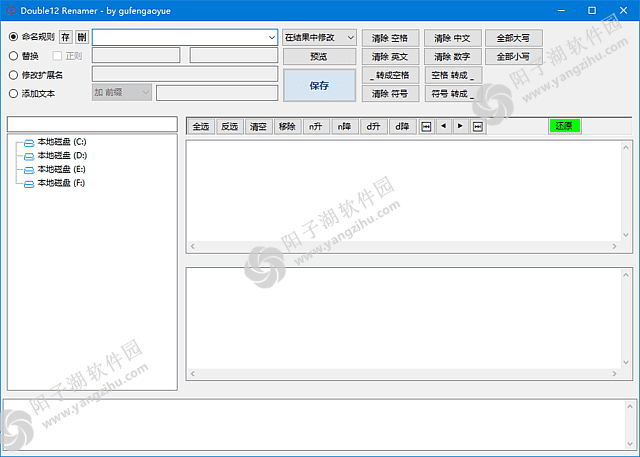Enable the 正则 regex checkbox

click(58, 56)
